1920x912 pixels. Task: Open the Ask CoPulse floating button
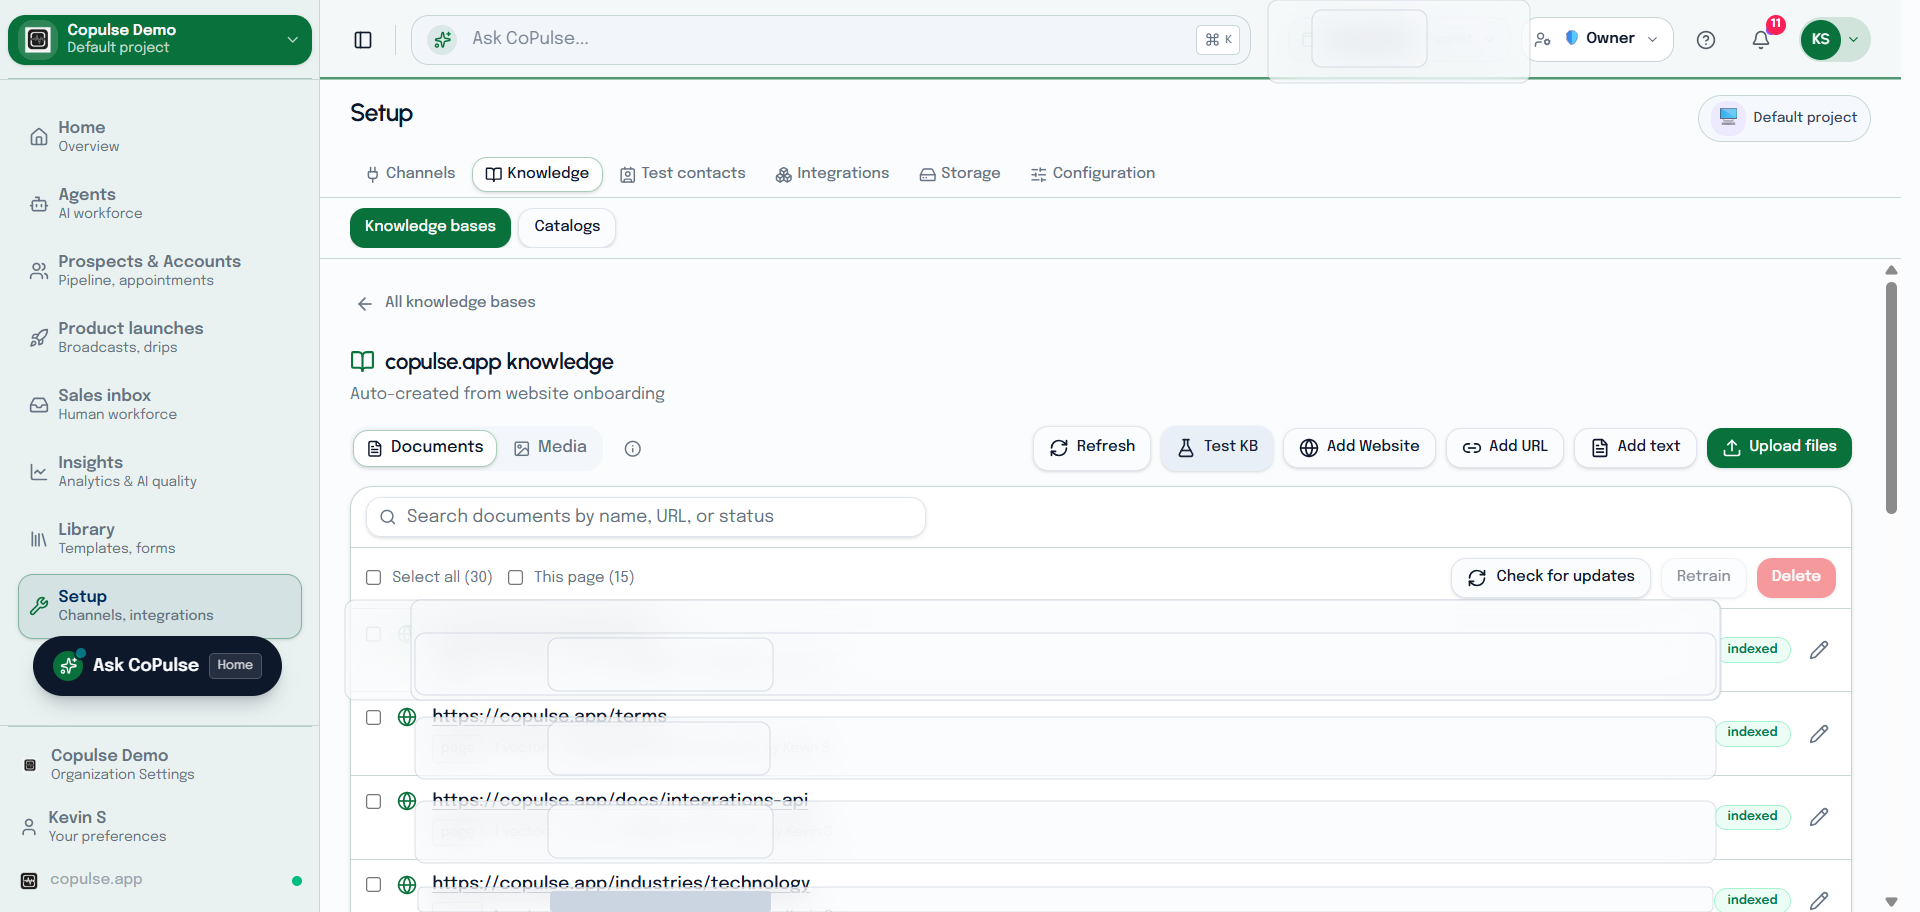(157, 666)
